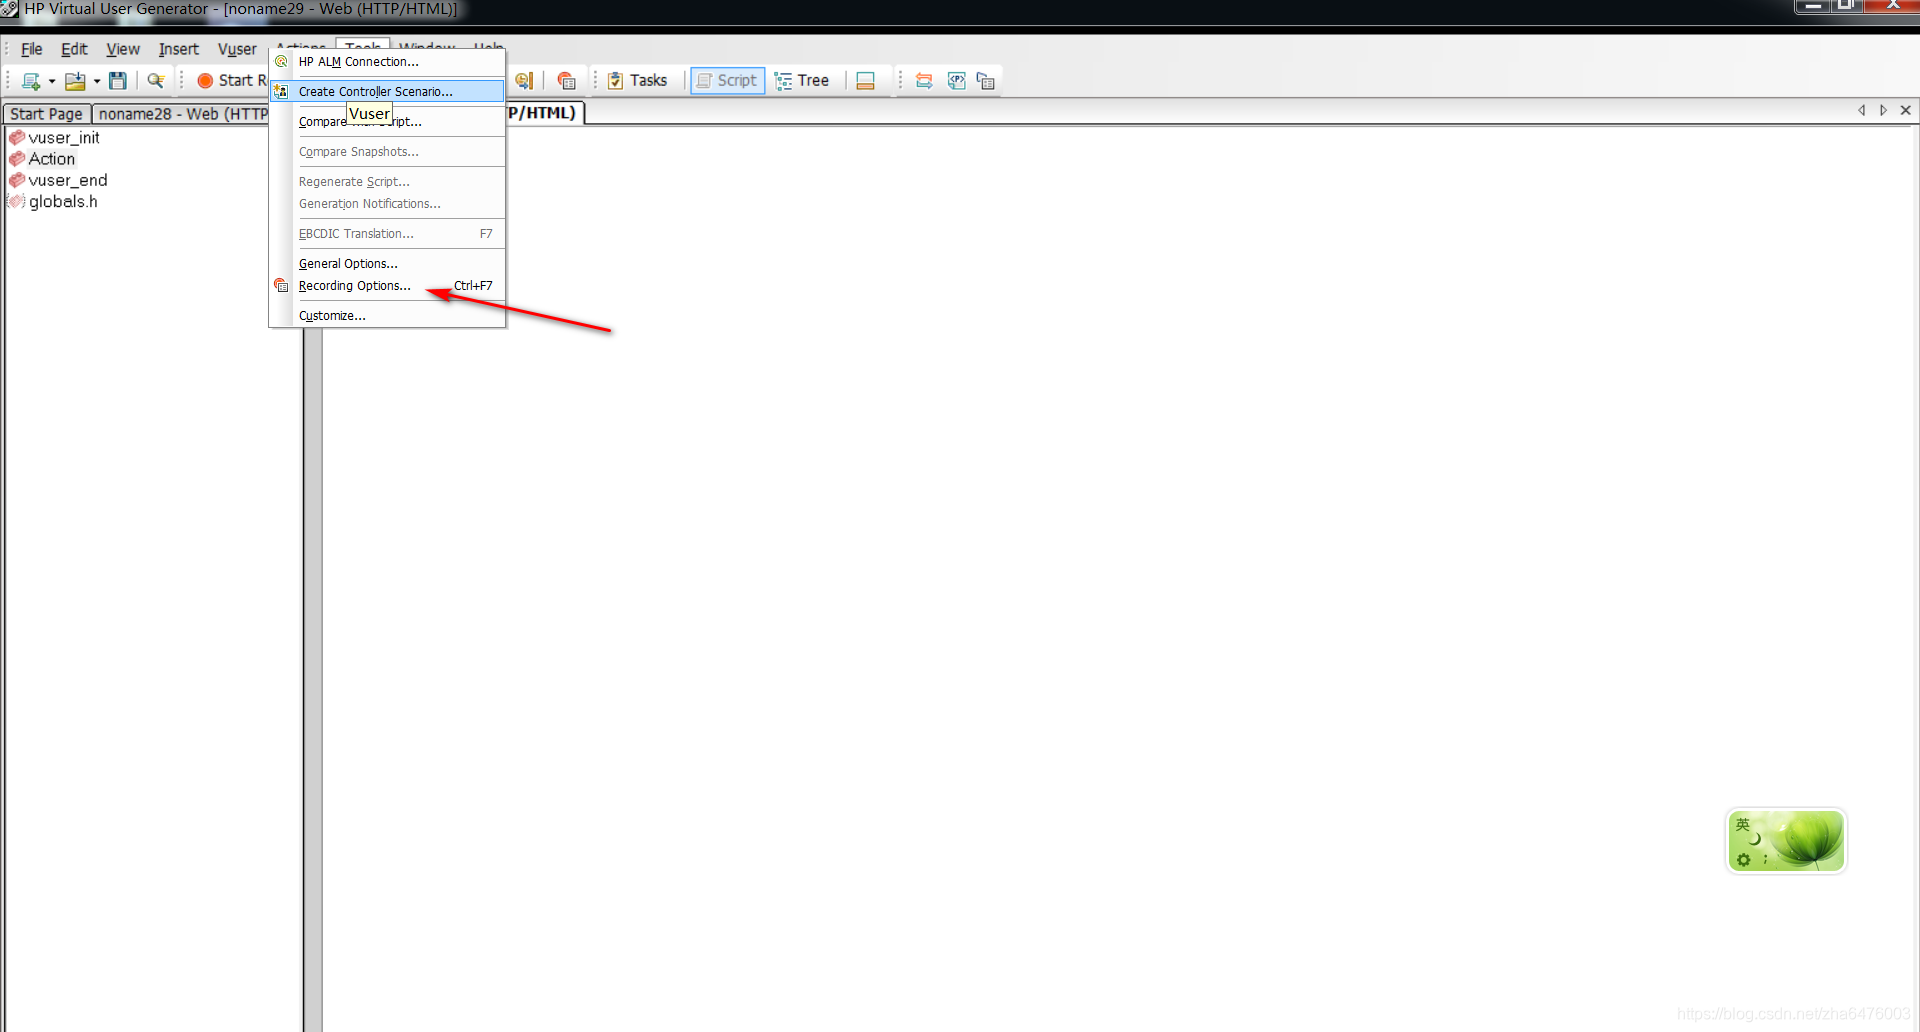Image resolution: width=1920 pixels, height=1032 pixels.
Task: Click the Recording Options menu icon
Action: click(x=281, y=286)
